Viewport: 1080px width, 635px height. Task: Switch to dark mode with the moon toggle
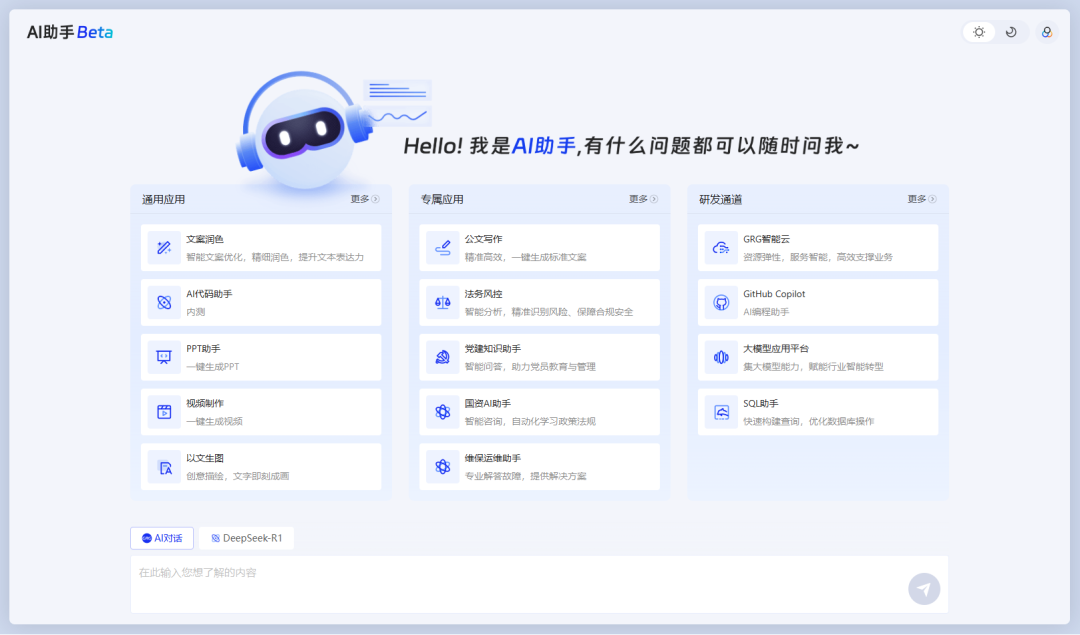[x=1011, y=32]
